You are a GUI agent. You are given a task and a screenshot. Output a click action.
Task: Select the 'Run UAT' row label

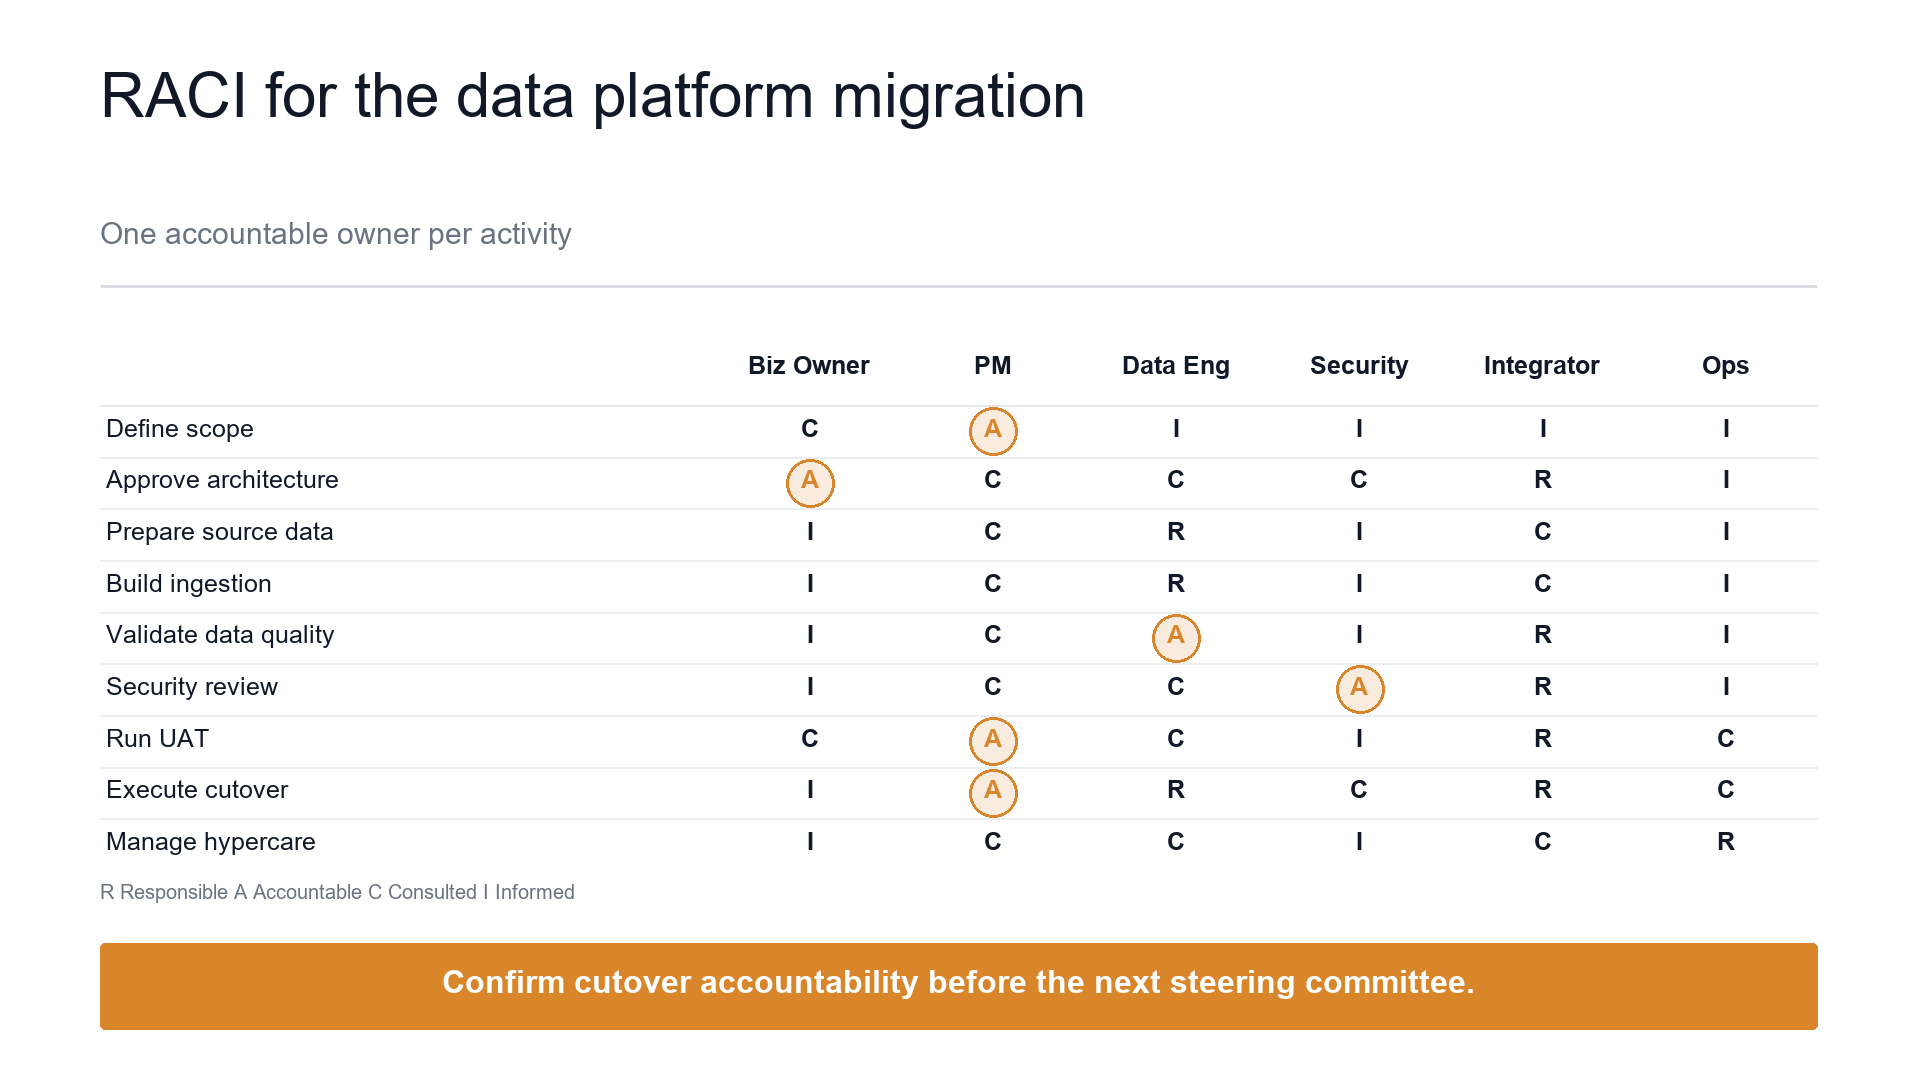pos(158,739)
